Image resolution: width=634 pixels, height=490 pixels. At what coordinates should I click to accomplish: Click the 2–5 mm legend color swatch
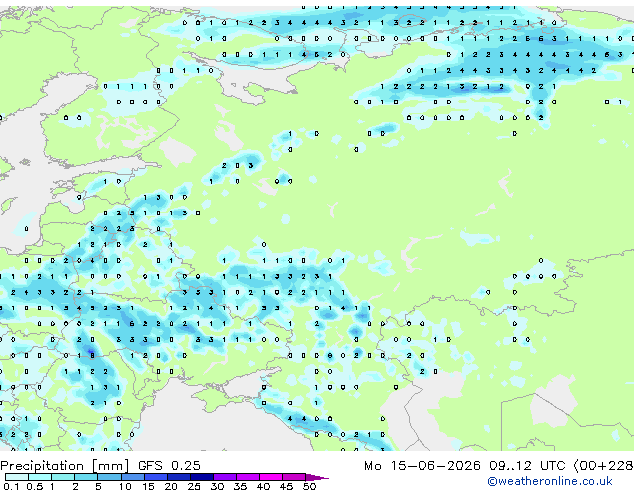[x=86, y=477]
